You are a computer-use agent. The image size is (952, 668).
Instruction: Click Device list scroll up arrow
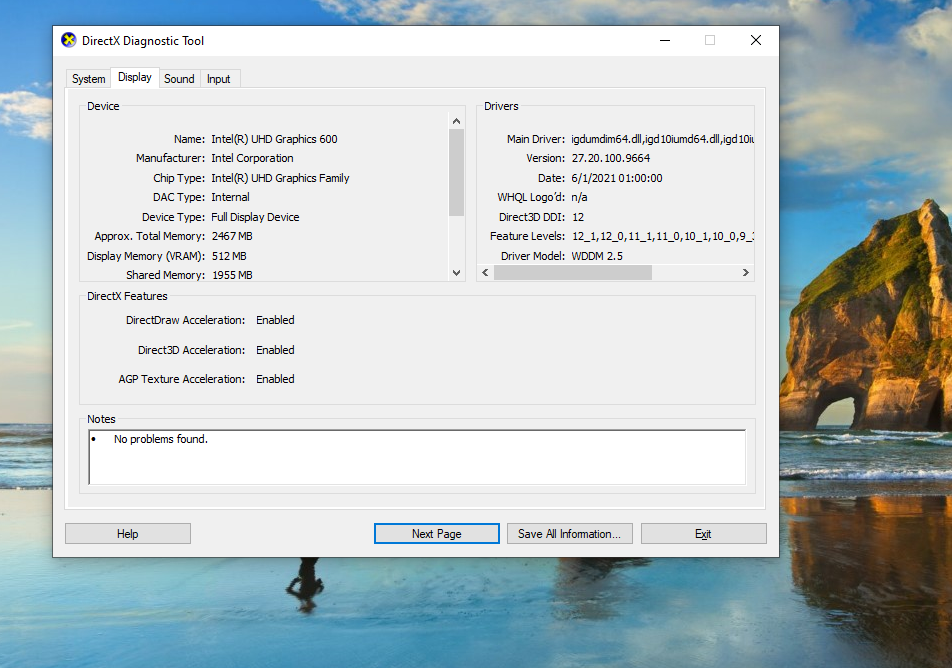[457, 121]
